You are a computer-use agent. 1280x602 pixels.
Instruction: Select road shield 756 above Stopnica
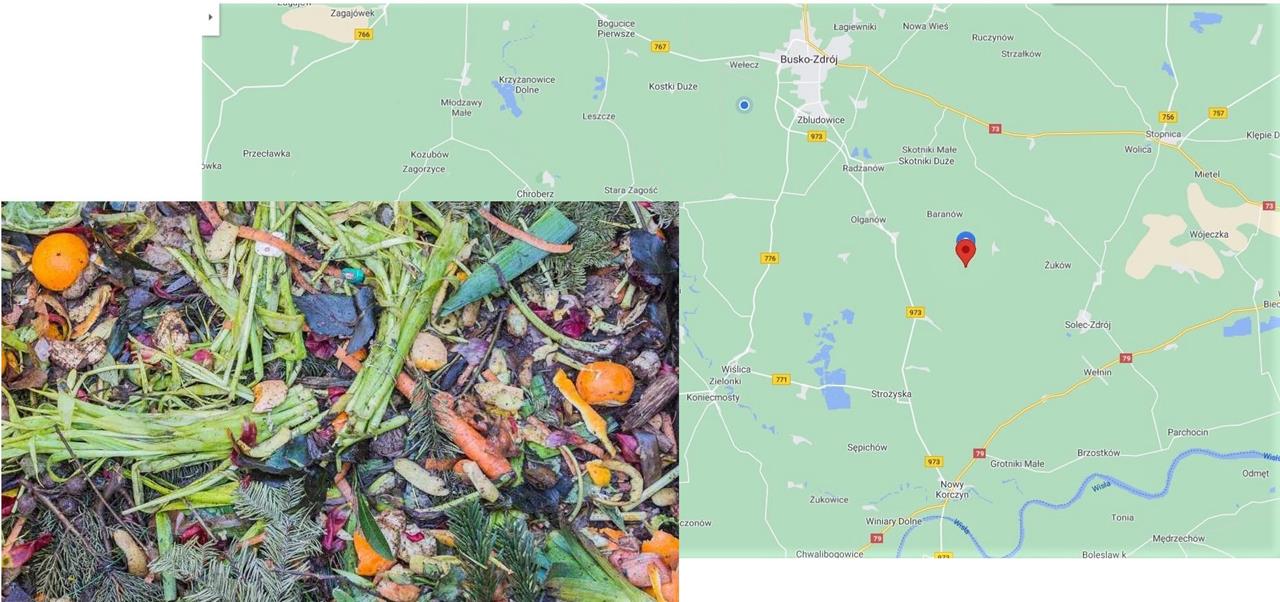1168,116
